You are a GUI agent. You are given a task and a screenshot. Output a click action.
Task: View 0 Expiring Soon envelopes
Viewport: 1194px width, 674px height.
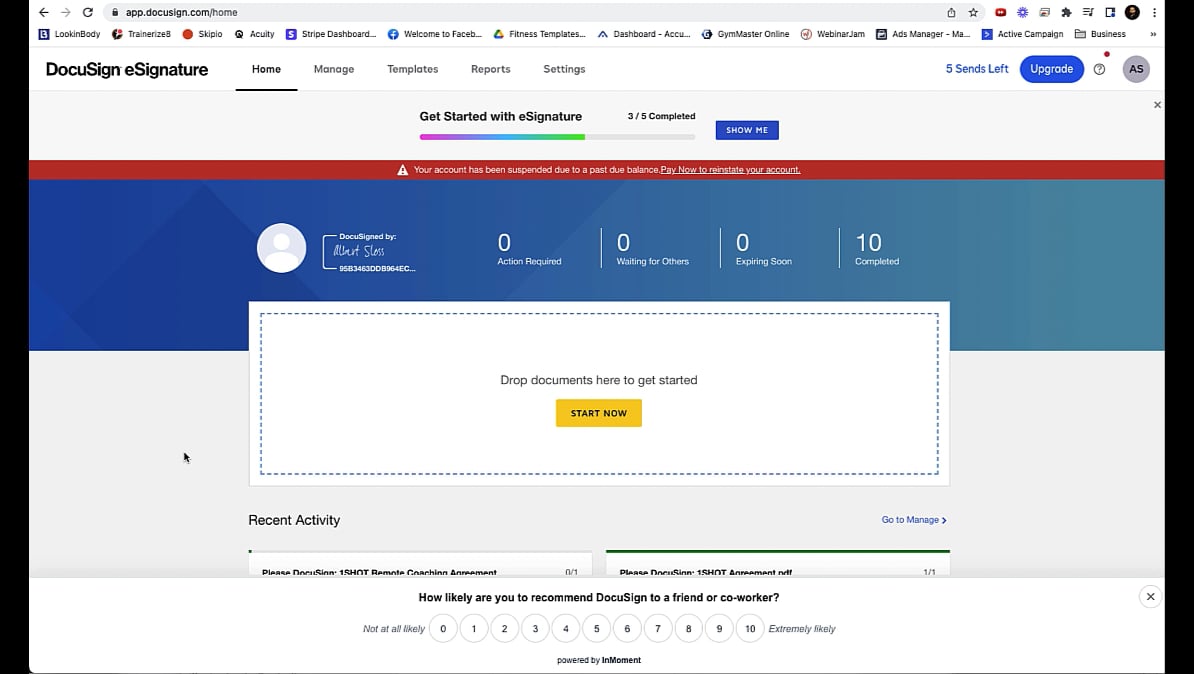(x=764, y=248)
